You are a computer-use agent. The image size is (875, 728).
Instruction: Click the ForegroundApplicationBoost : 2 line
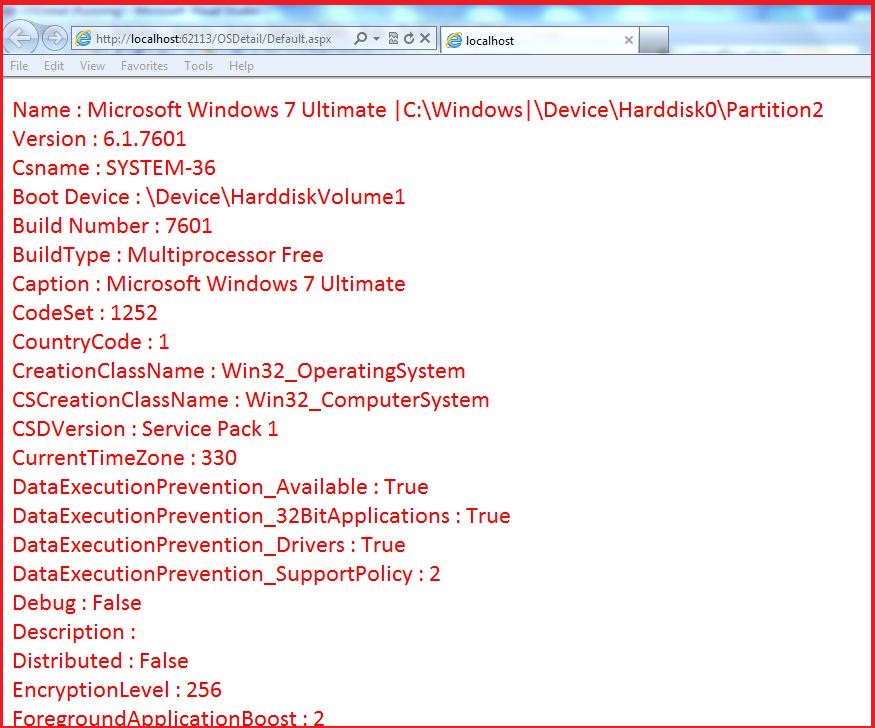[x=169, y=717]
